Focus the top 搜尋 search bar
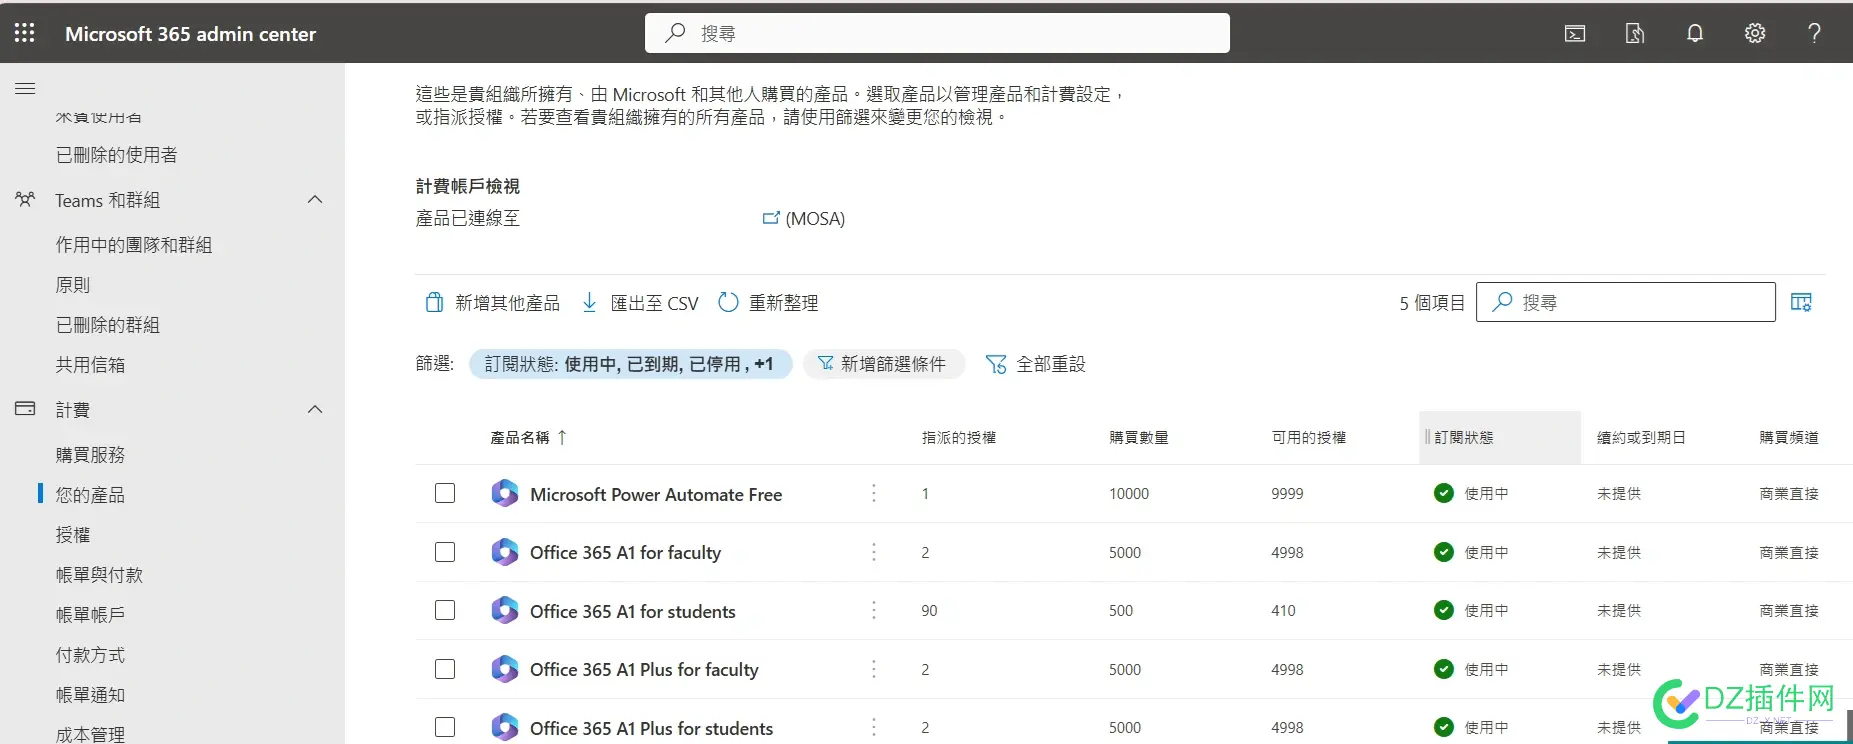This screenshot has width=1853, height=744. coord(937,33)
